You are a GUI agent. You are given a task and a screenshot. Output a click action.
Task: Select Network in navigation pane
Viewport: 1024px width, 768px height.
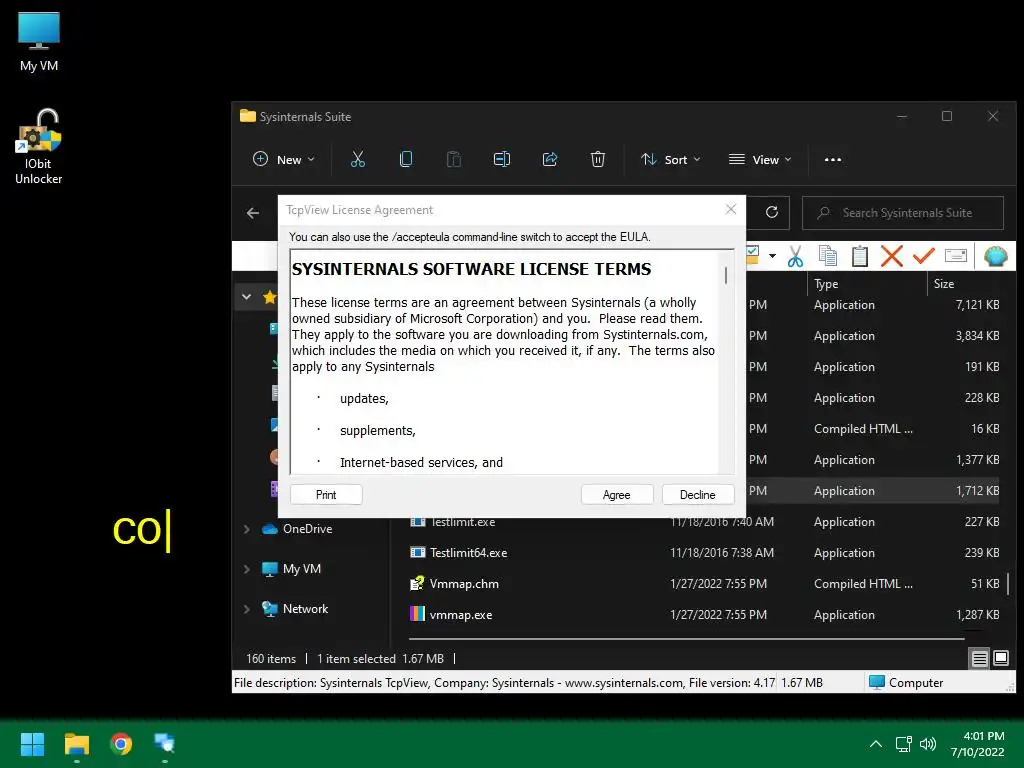tap(305, 609)
